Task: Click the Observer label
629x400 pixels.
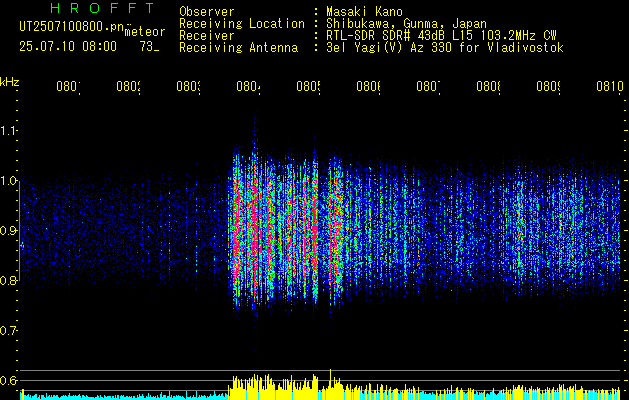Action: tap(207, 11)
